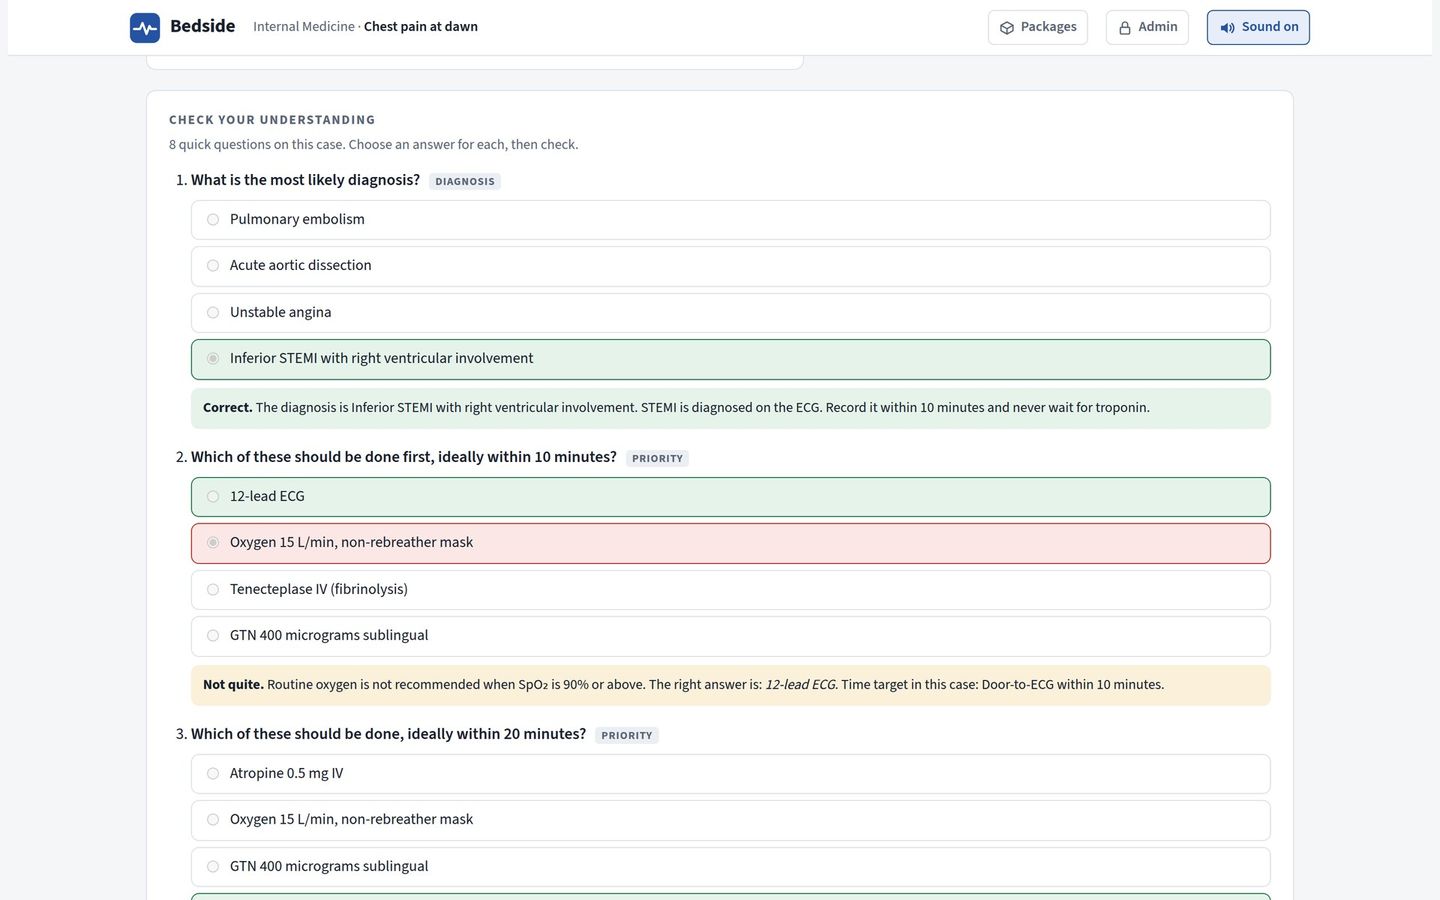Pick Inferior STEMI with right ventricular involvement
The width and height of the screenshot is (1440, 900).
[x=731, y=359]
